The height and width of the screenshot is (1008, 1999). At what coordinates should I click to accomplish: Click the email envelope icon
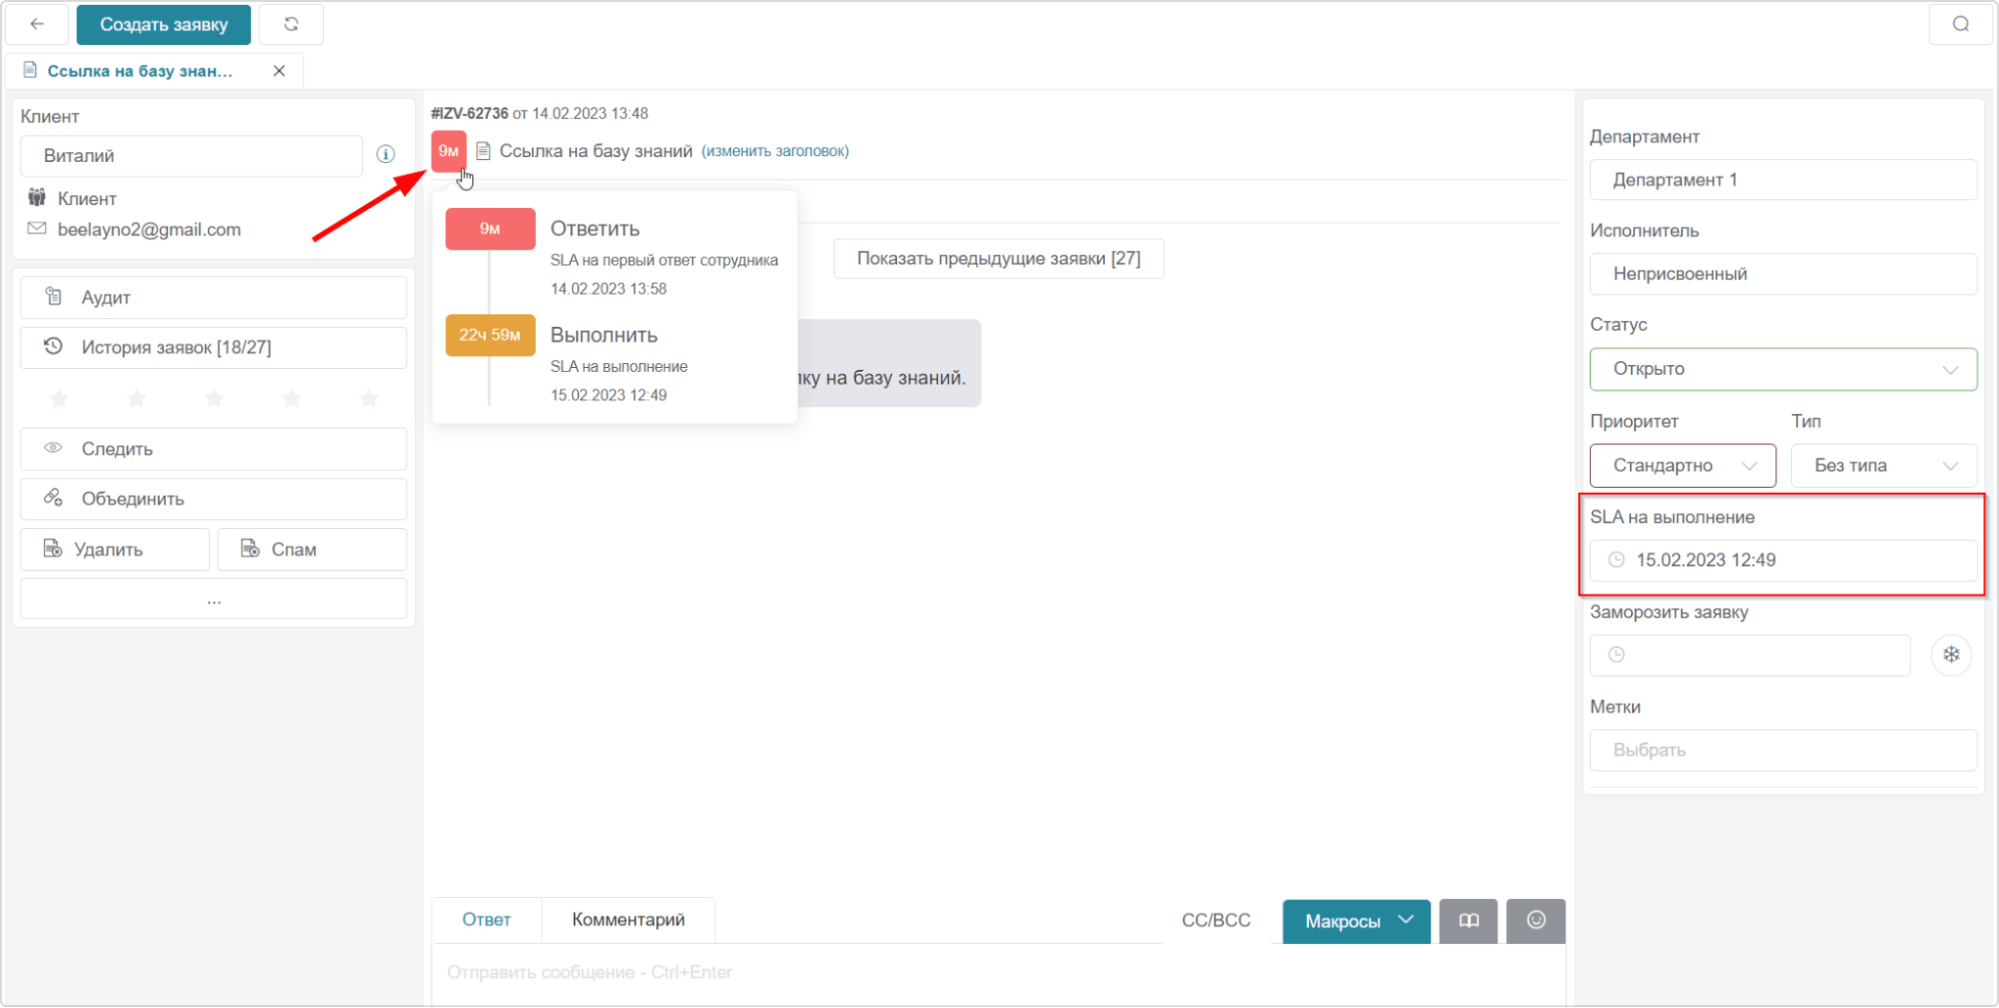tap(37, 229)
